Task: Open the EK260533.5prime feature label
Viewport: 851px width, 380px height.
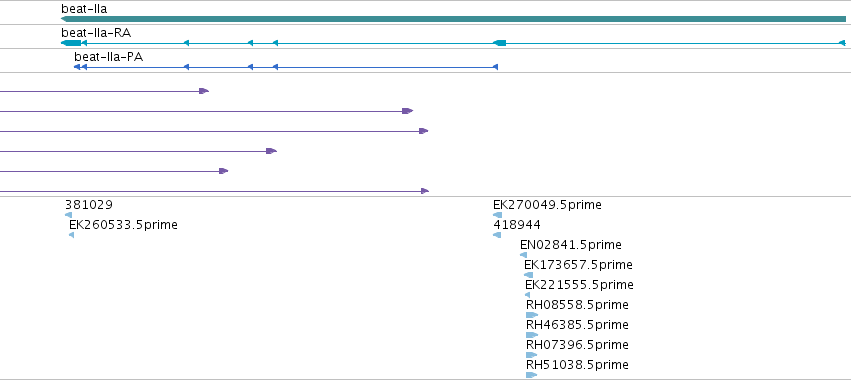Action: click(x=123, y=225)
